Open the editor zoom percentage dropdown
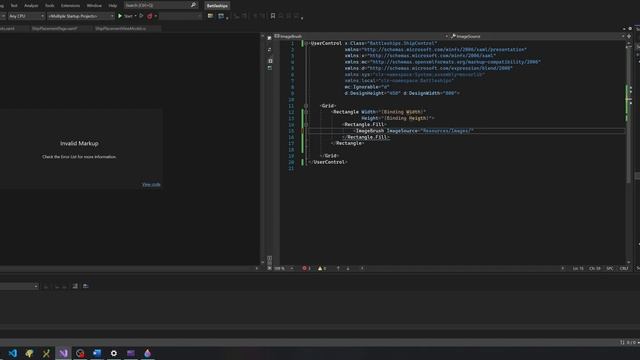This screenshot has height=360, width=640. 284,269
